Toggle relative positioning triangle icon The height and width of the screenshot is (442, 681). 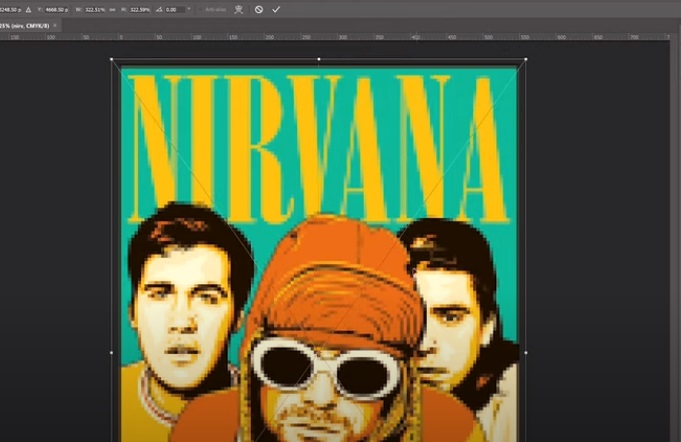29,10
